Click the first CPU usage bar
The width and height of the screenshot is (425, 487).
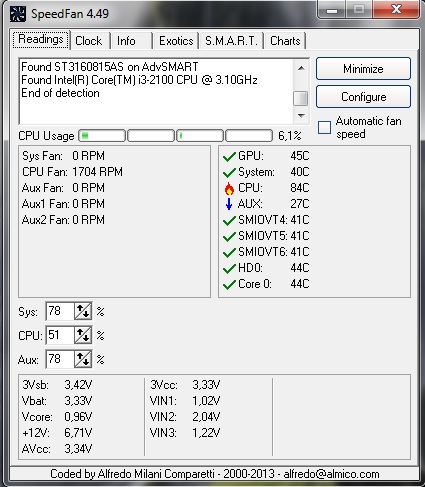(102, 136)
